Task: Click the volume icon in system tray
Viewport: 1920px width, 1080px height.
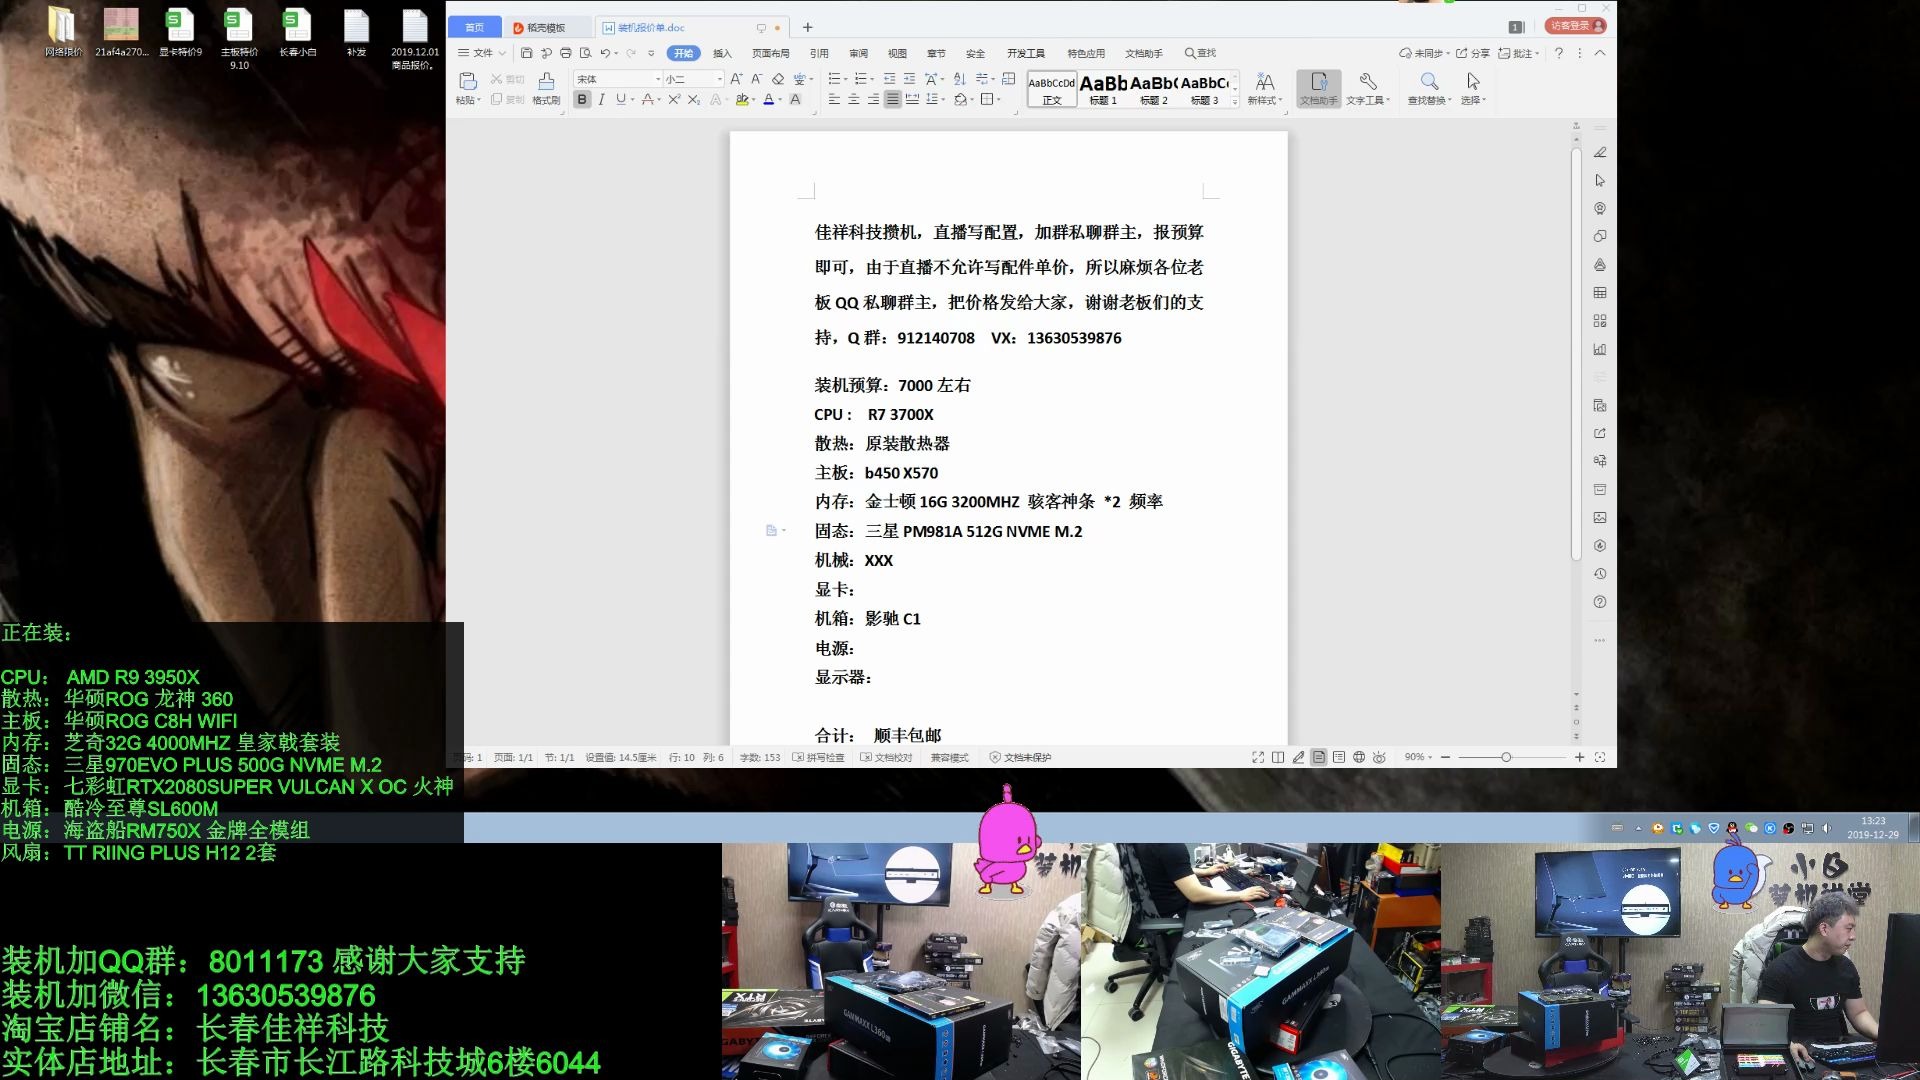Action: pyautogui.click(x=1826, y=828)
